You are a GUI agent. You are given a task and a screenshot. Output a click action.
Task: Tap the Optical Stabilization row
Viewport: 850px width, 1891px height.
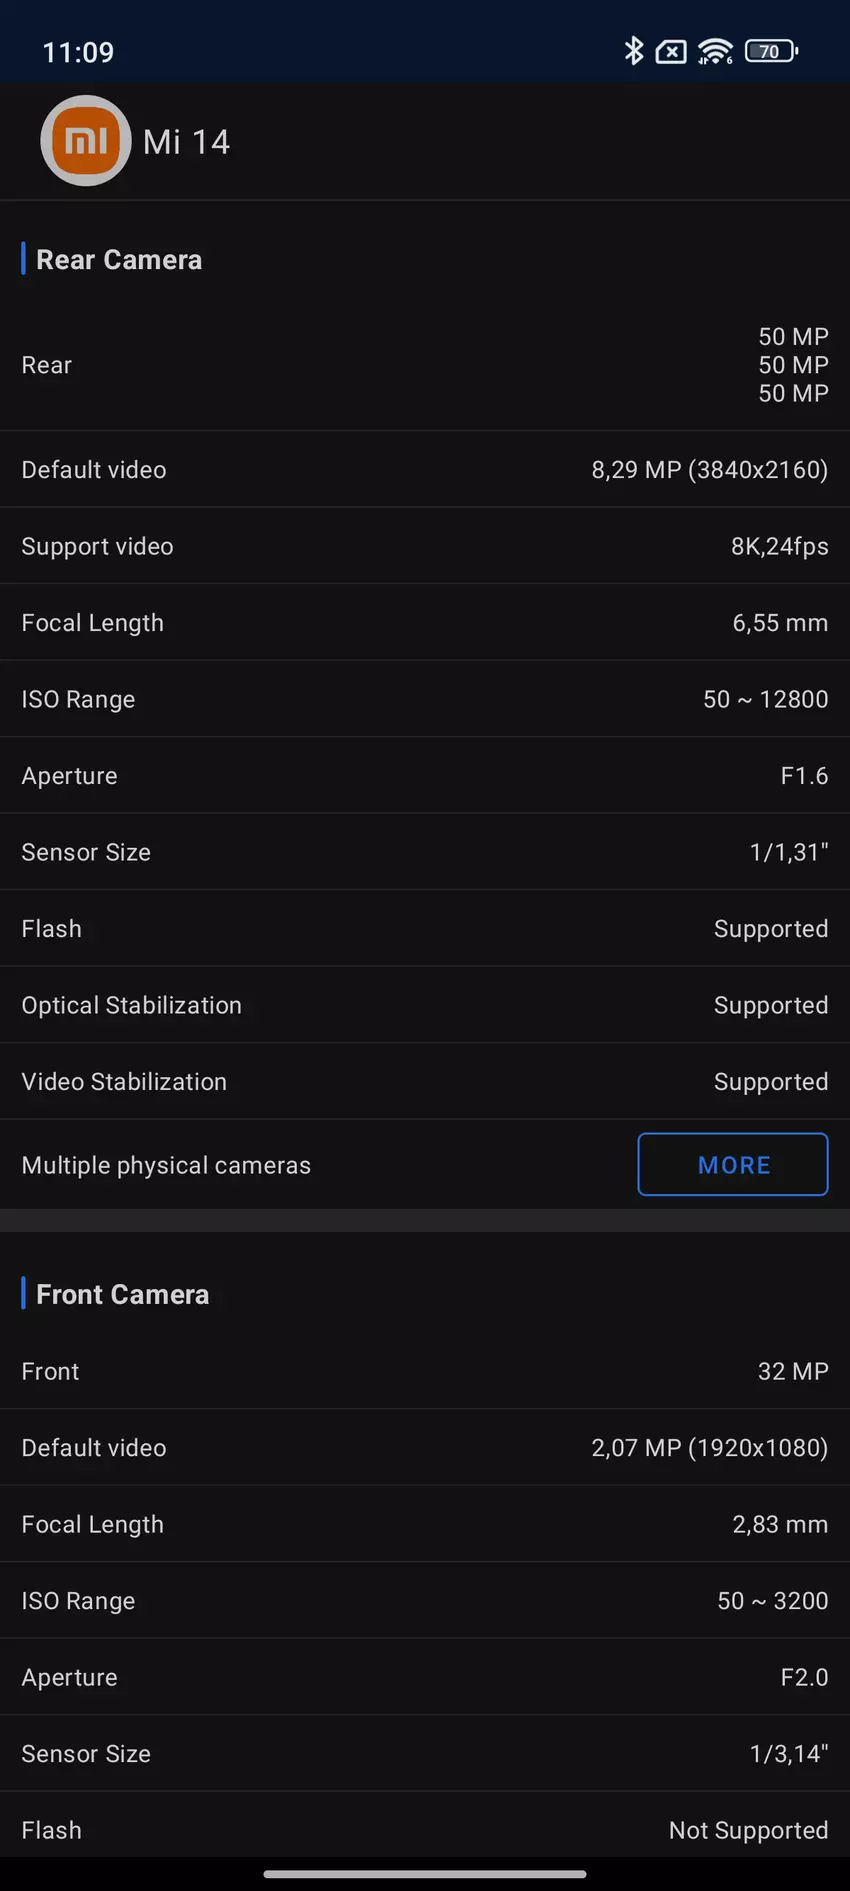click(x=425, y=1005)
